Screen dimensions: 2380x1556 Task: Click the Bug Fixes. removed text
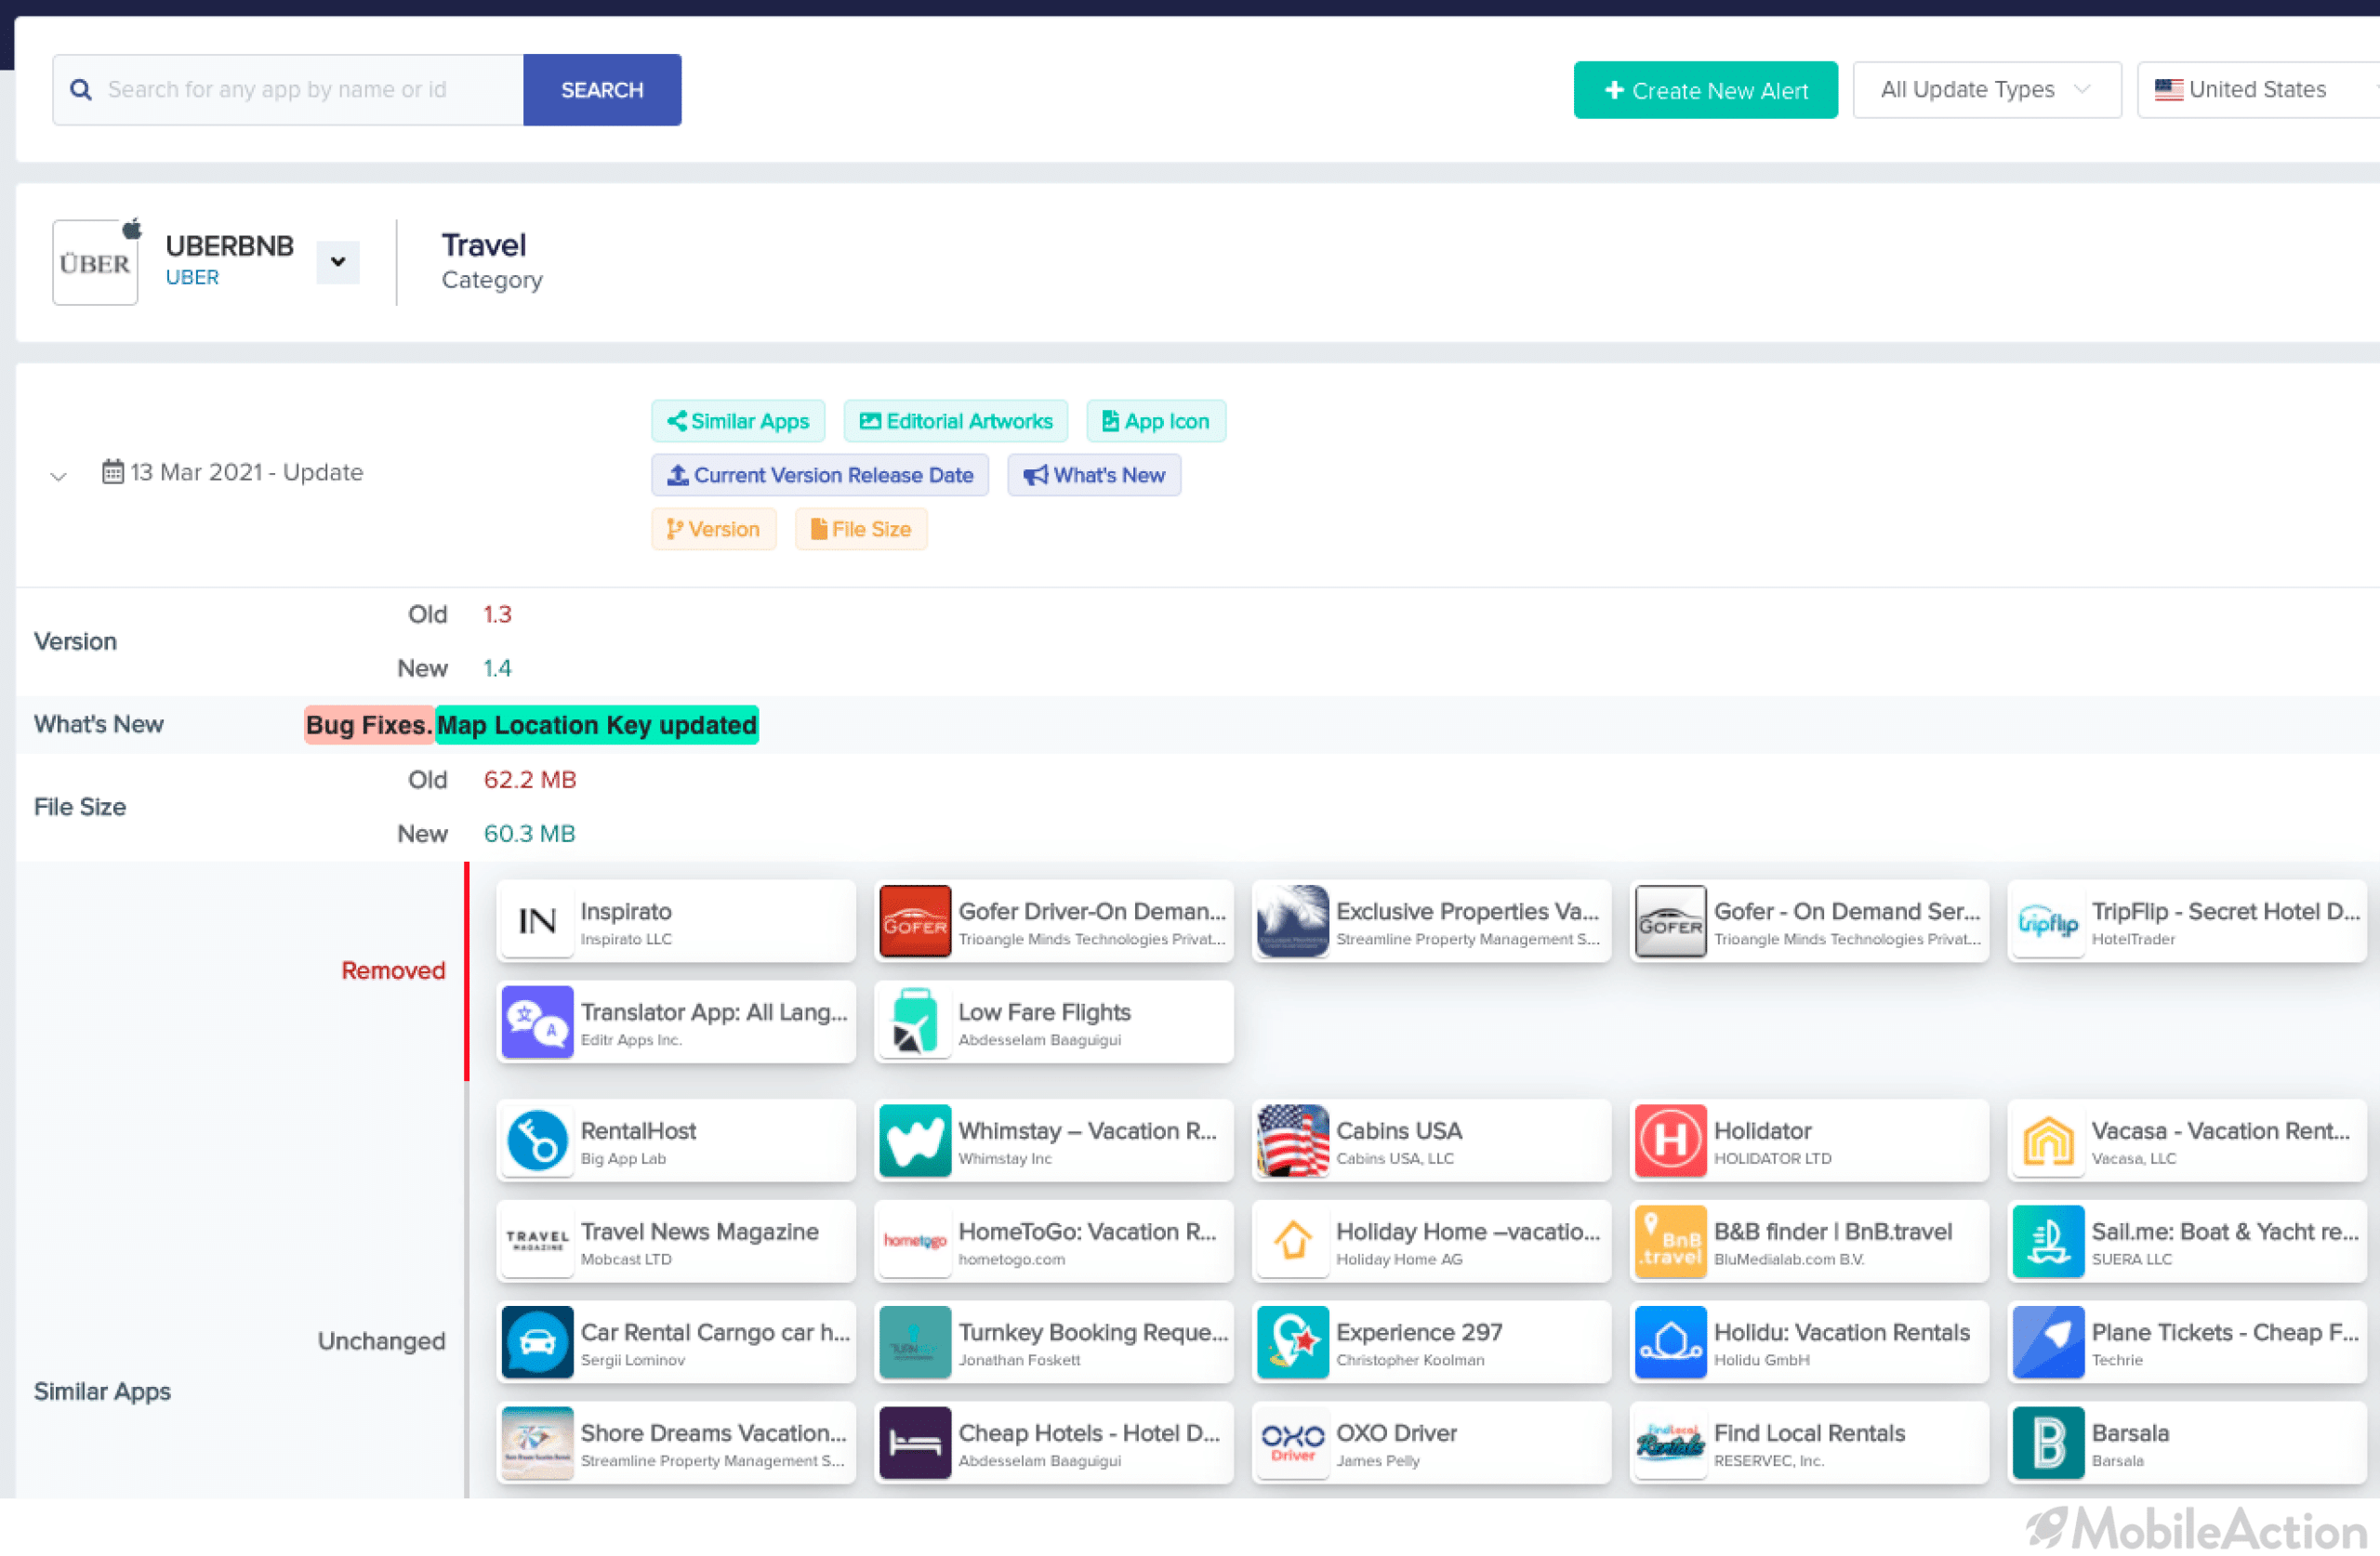coord(369,725)
